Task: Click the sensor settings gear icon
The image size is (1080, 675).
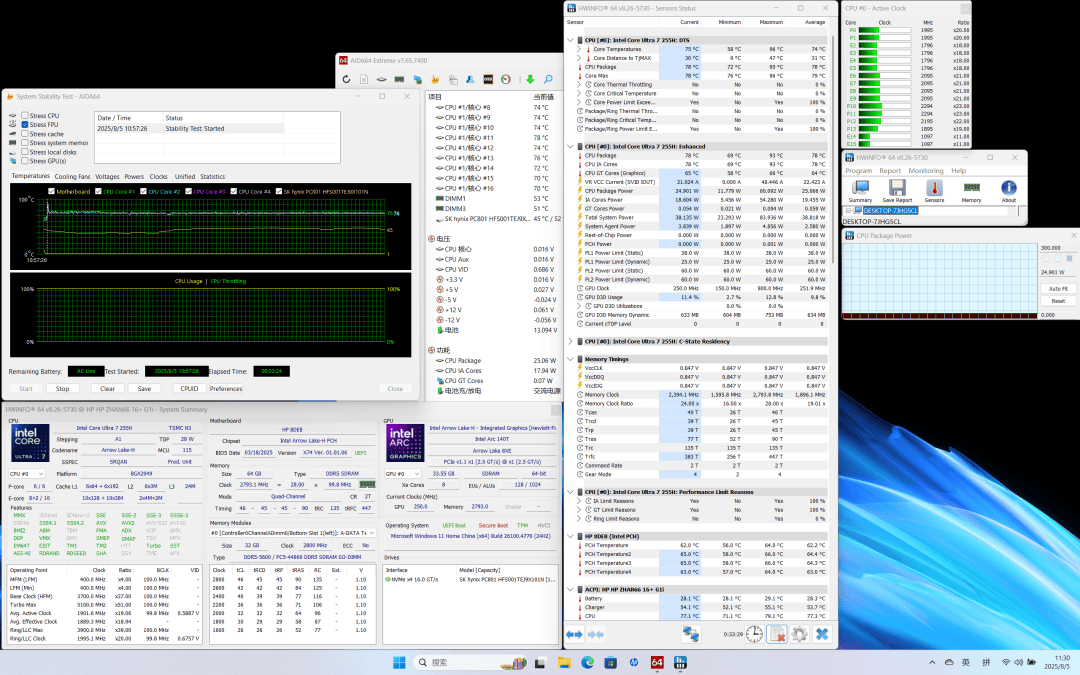Action: coord(799,634)
